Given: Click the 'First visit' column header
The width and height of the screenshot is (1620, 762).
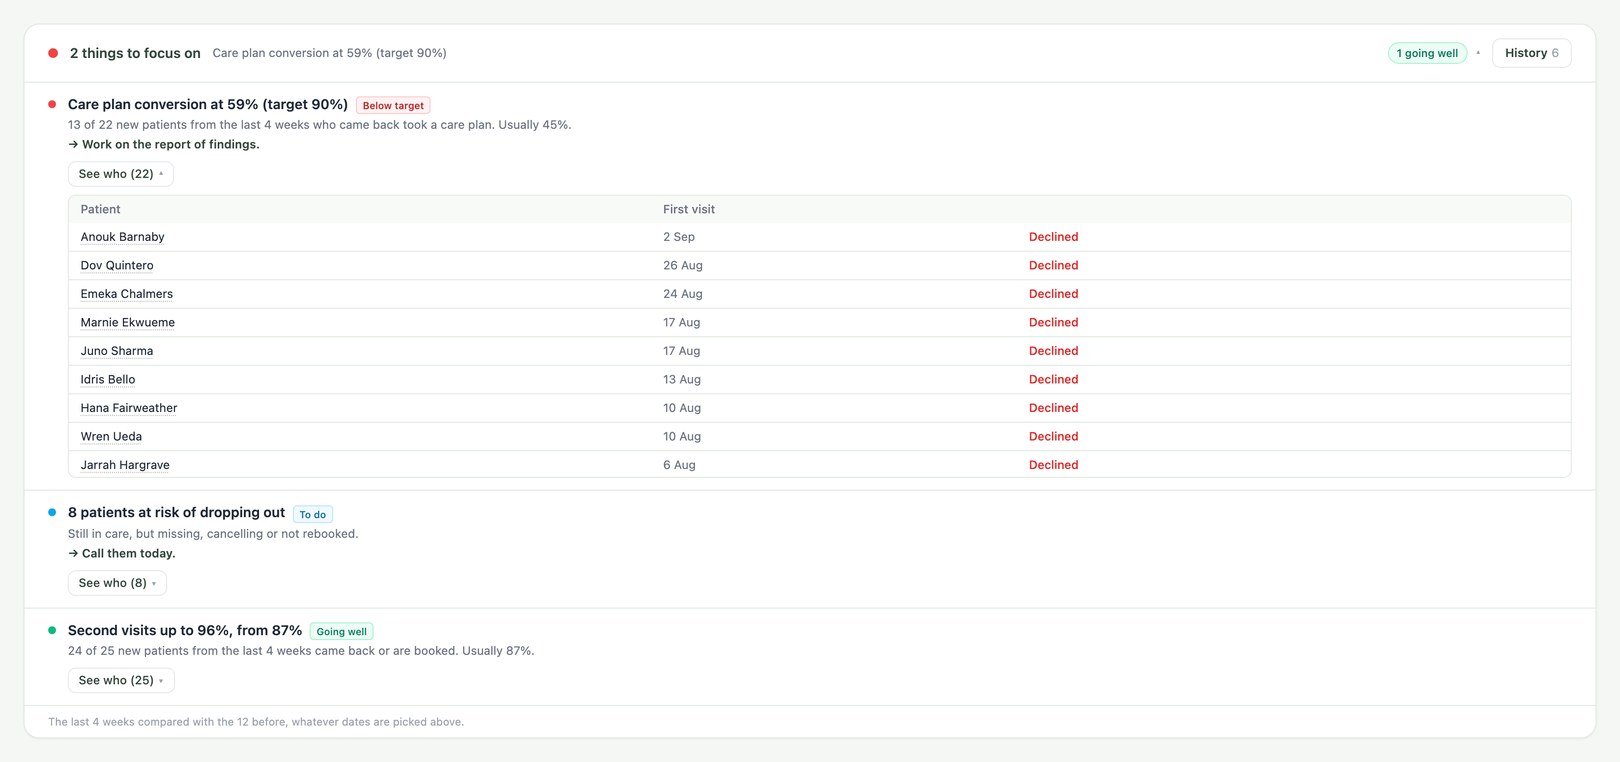Looking at the screenshot, I should [x=689, y=209].
